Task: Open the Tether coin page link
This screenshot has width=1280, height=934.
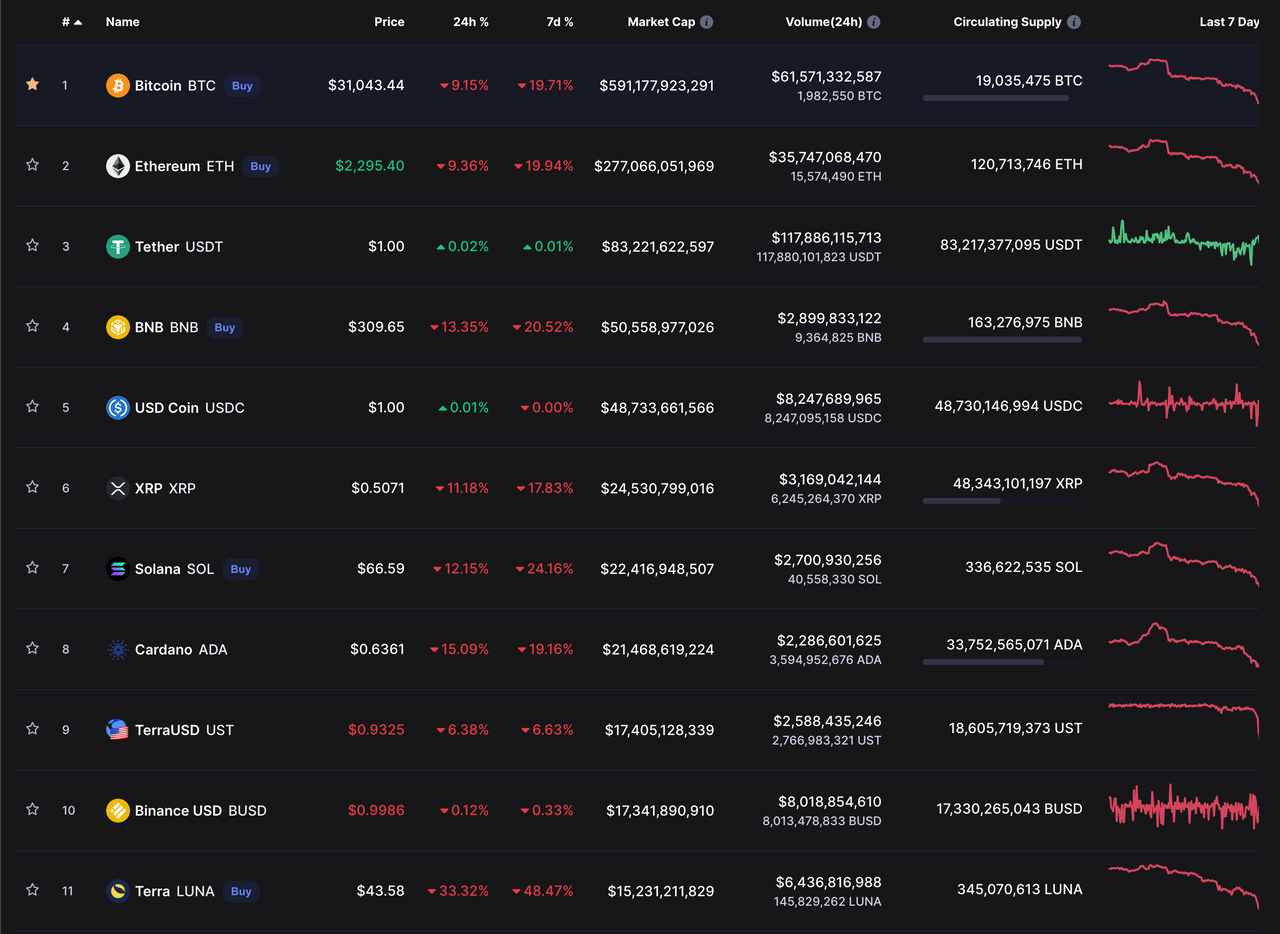Action: click(x=179, y=247)
